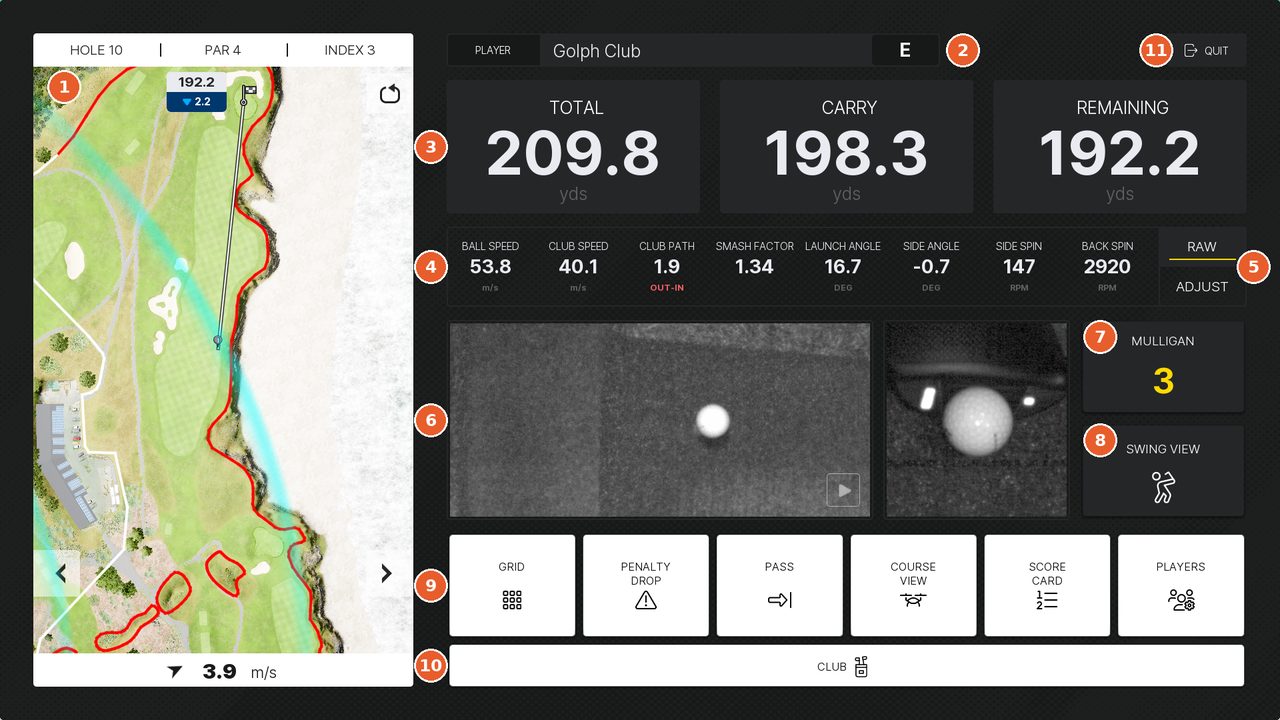The height and width of the screenshot is (720, 1280).
Task: Click the player score E indicator
Action: [x=905, y=51]
